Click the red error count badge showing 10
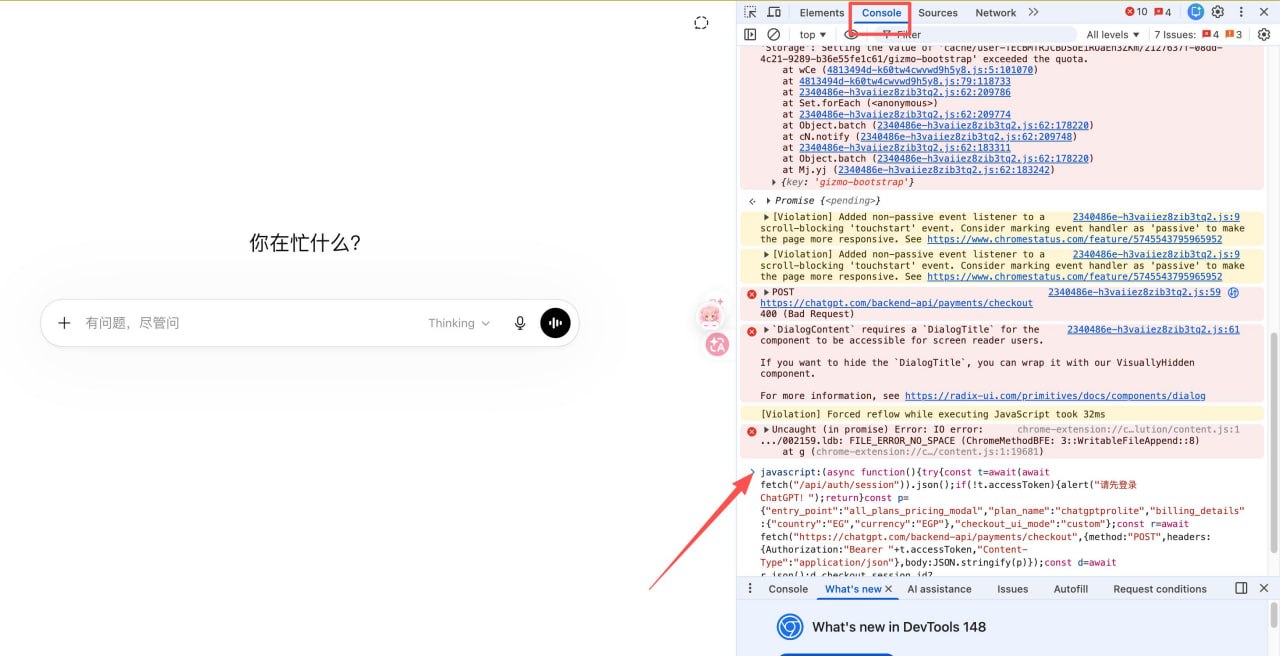 pyautogui.click(x=1136, y=12)
